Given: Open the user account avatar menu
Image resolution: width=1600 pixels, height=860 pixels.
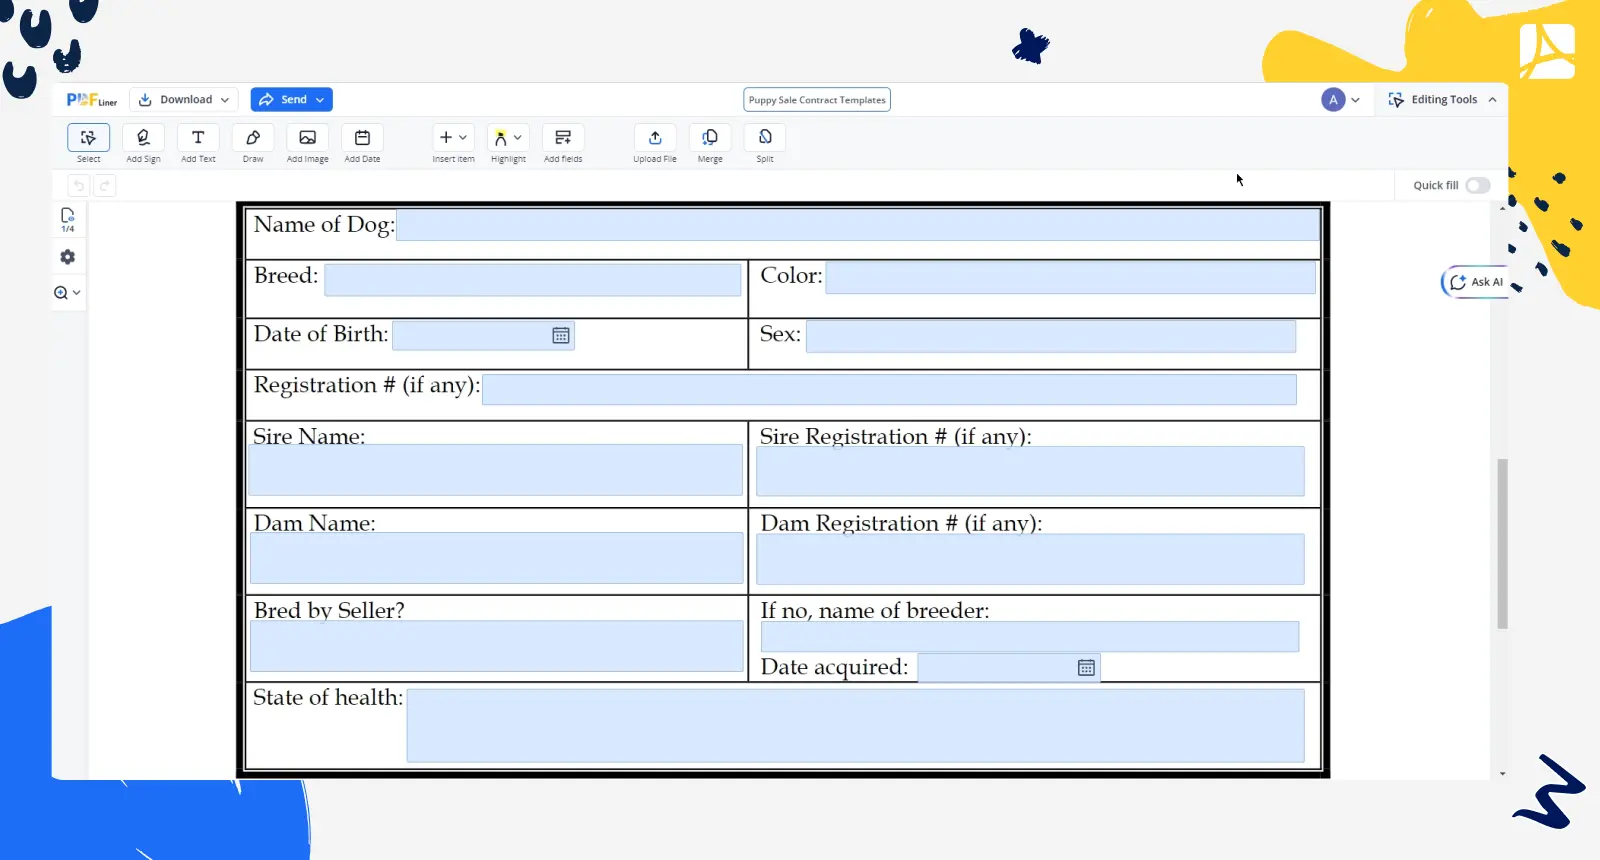Looking at the screenshot, I should click(x=1340, y=100).
